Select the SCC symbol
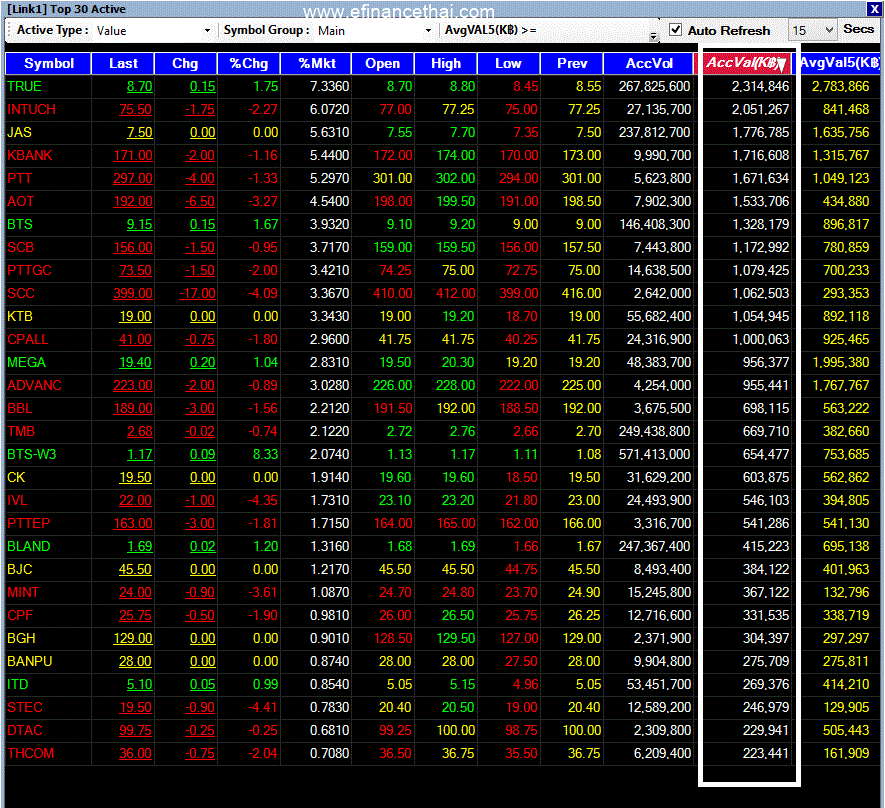The height and width of the screenshot is (808, 885). (21, 293)
